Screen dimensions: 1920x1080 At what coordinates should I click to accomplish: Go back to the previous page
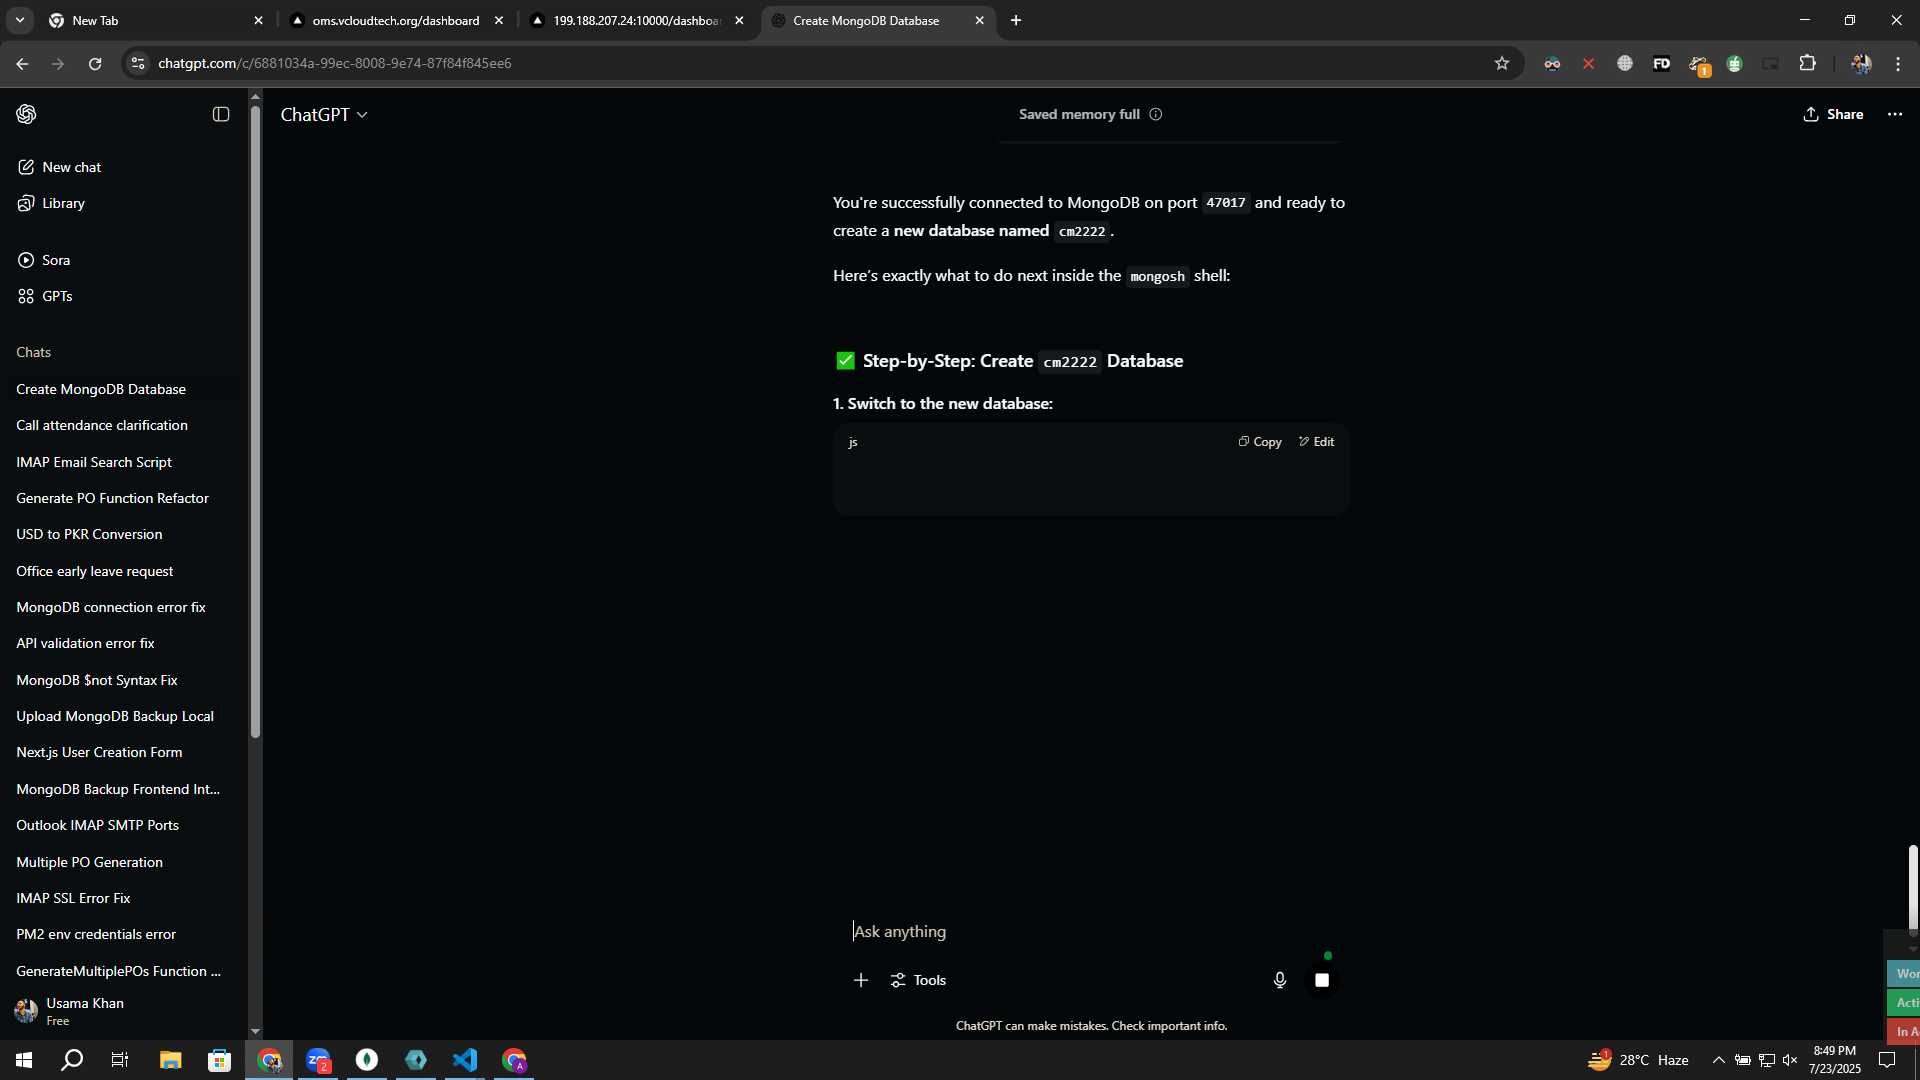click(22, 63)
